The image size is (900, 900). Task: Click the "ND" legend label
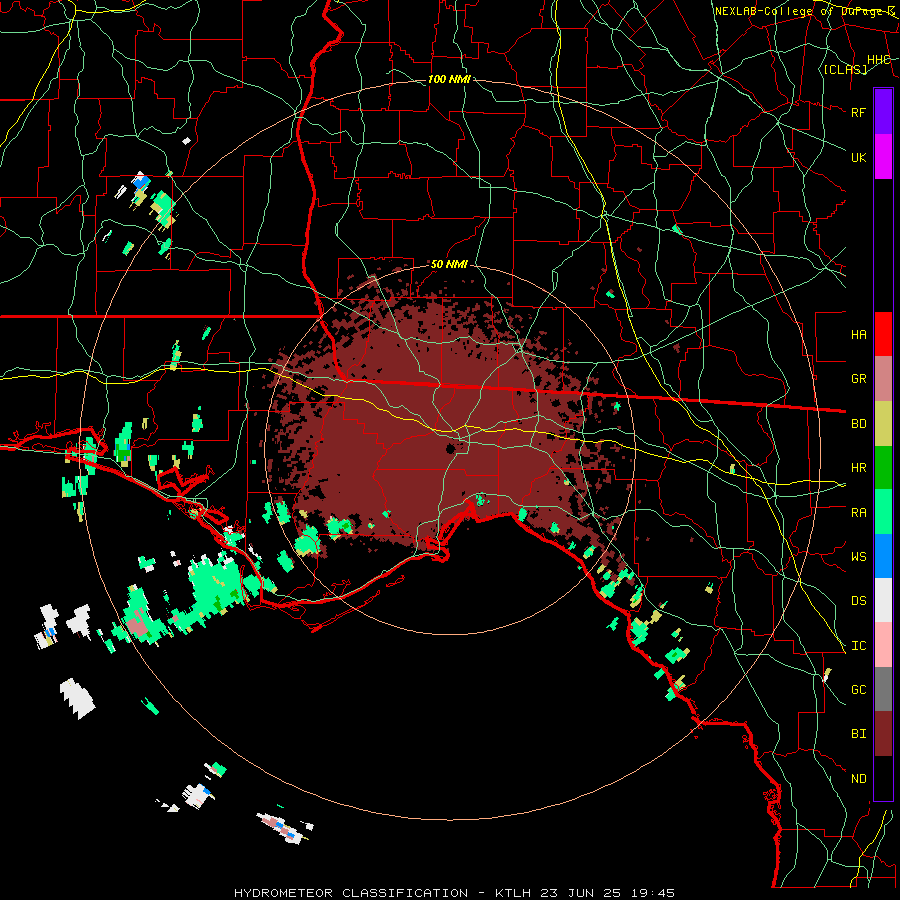click(858, 779)
